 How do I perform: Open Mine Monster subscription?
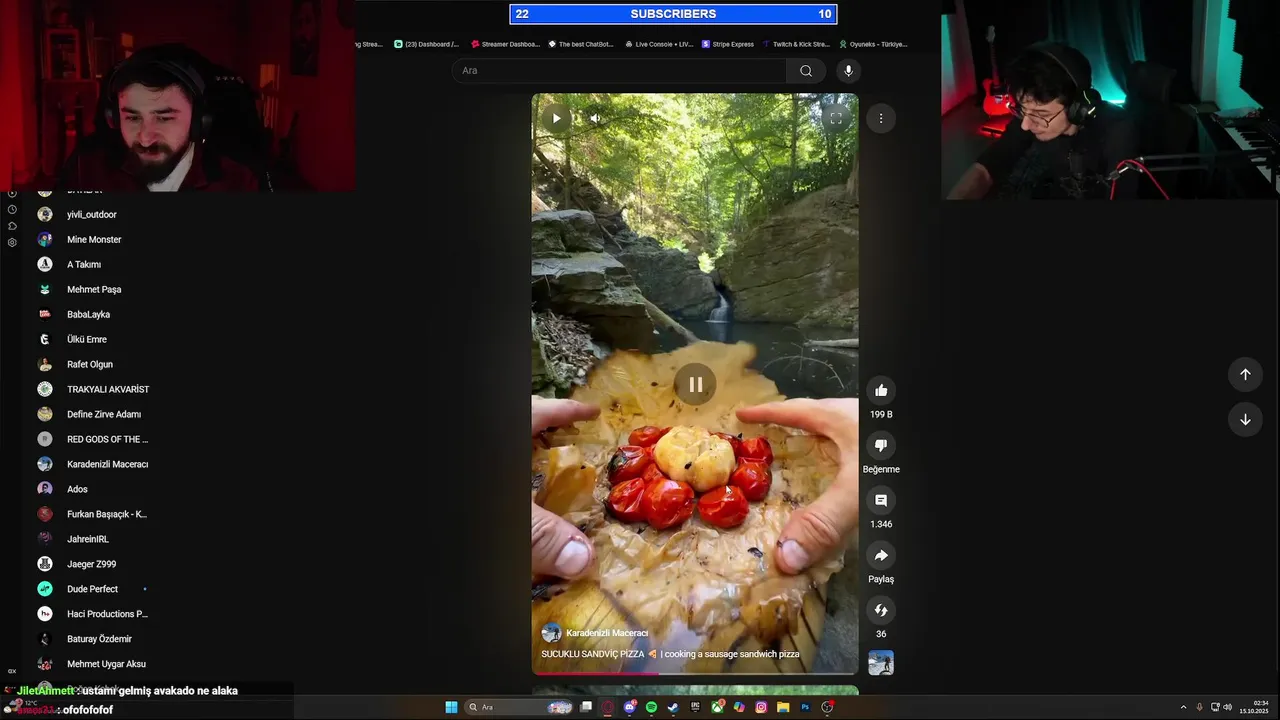tap(94, 240)
